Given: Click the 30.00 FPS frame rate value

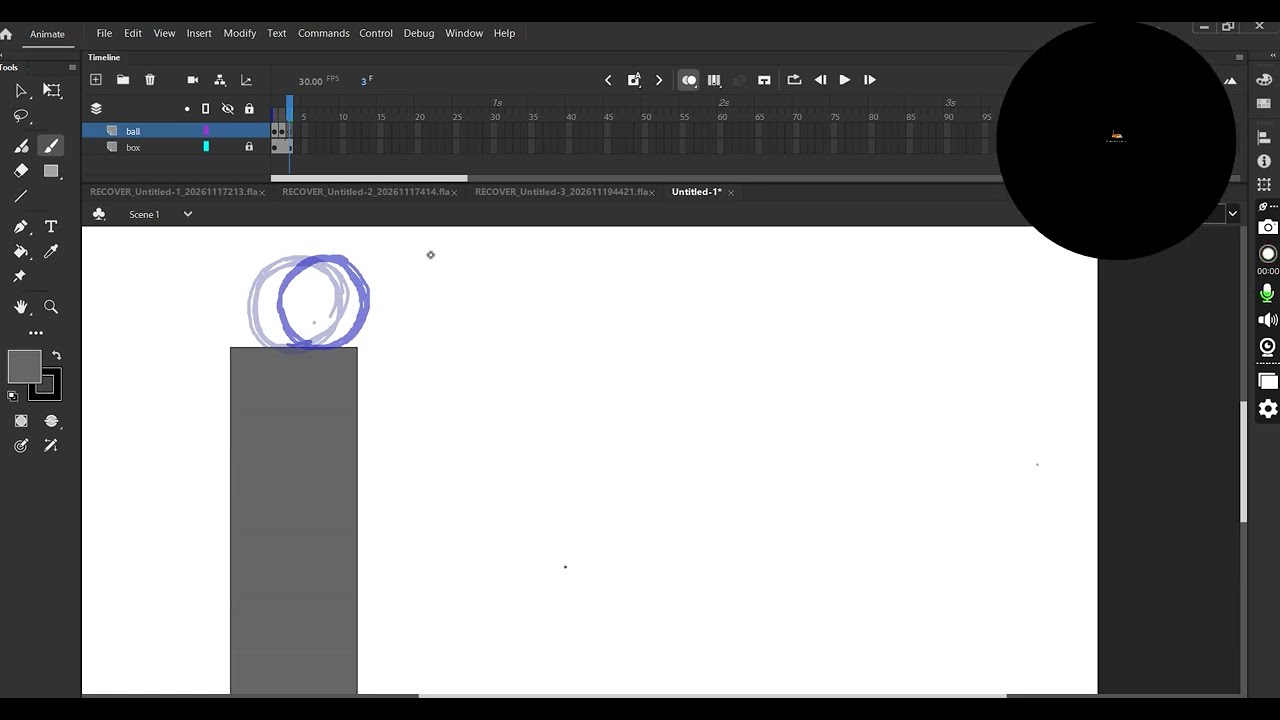Looking at the screenshot, I should tap(311, 81).
